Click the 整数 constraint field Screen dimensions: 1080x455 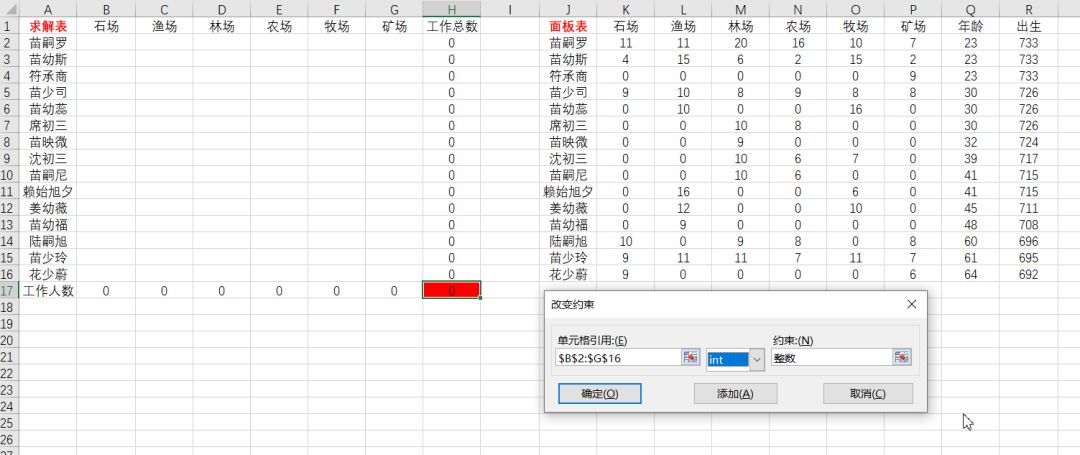coord(832,357)
